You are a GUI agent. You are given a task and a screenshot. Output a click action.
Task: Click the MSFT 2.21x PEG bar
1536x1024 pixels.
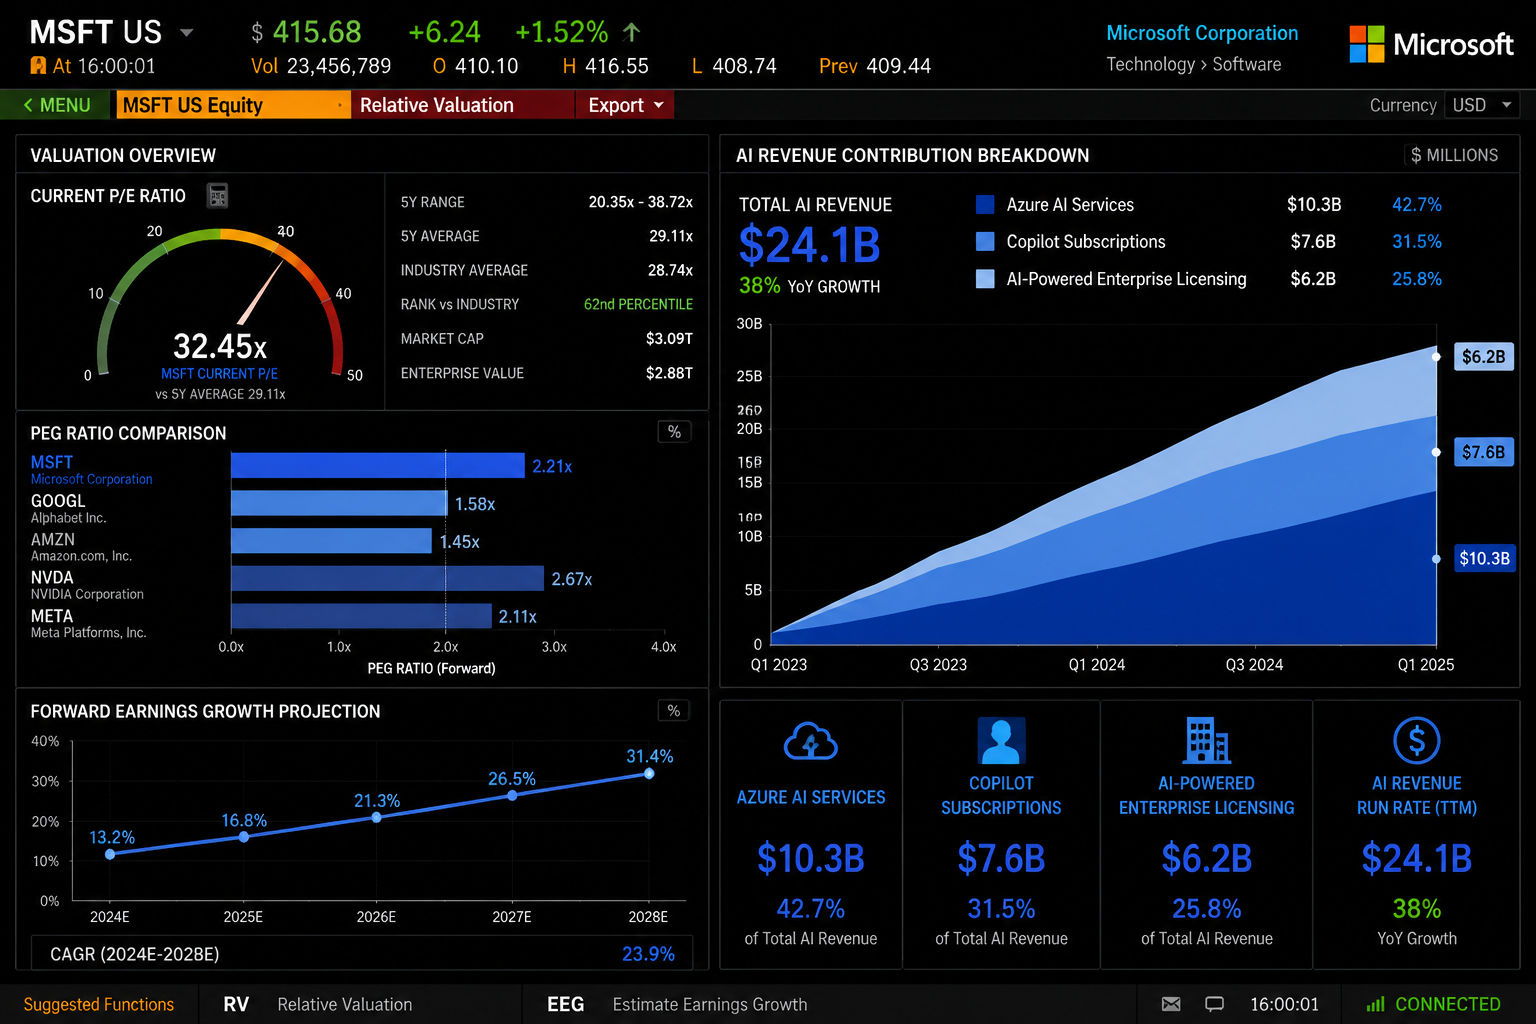coord(378,466)
